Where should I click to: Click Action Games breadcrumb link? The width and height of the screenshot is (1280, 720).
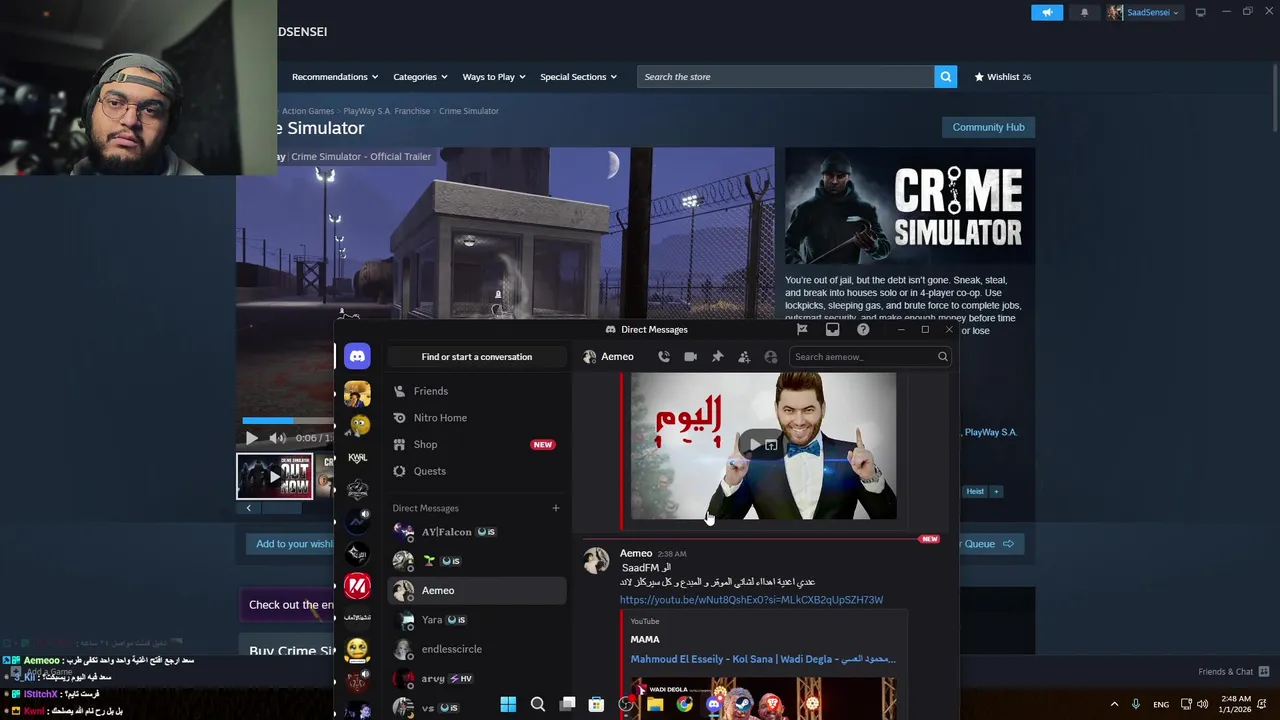[x=308, y=111]
